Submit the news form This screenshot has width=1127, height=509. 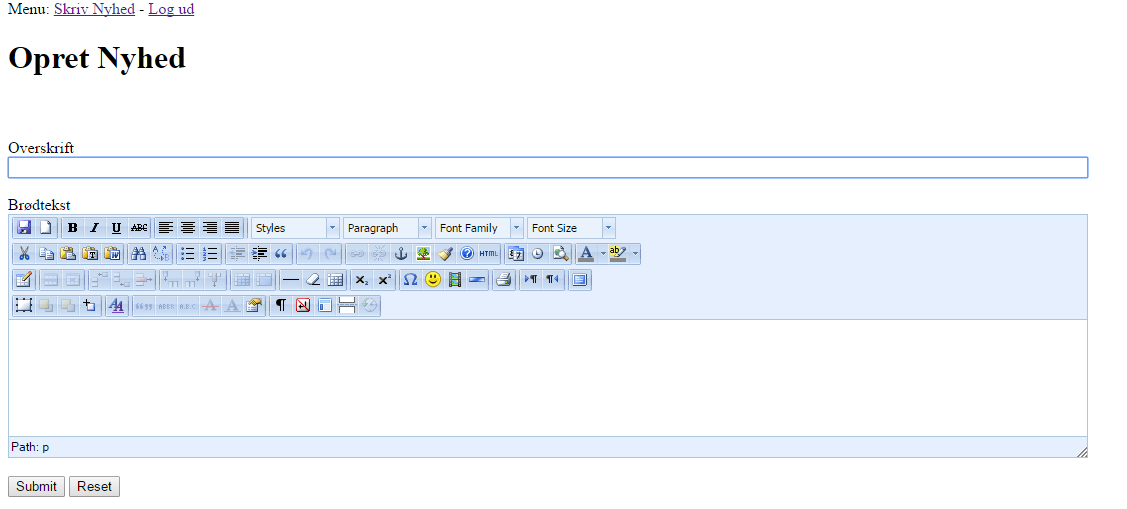pyautogui.click(x=36, y=487)
